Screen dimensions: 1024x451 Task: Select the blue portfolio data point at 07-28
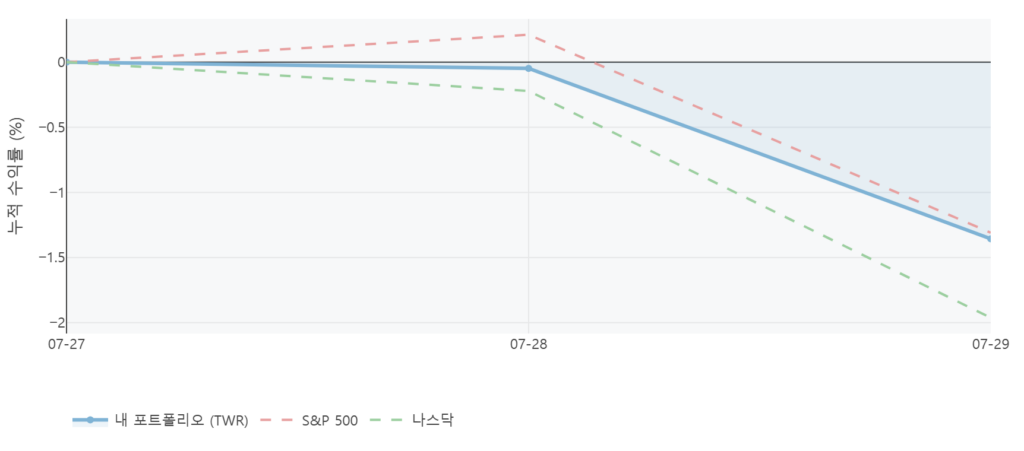528,69
